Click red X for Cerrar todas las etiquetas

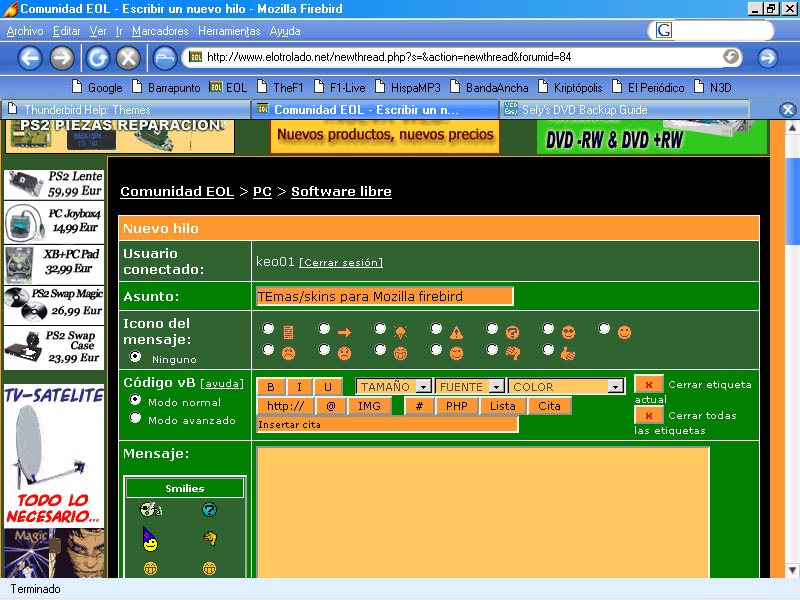tap(648, 415)
